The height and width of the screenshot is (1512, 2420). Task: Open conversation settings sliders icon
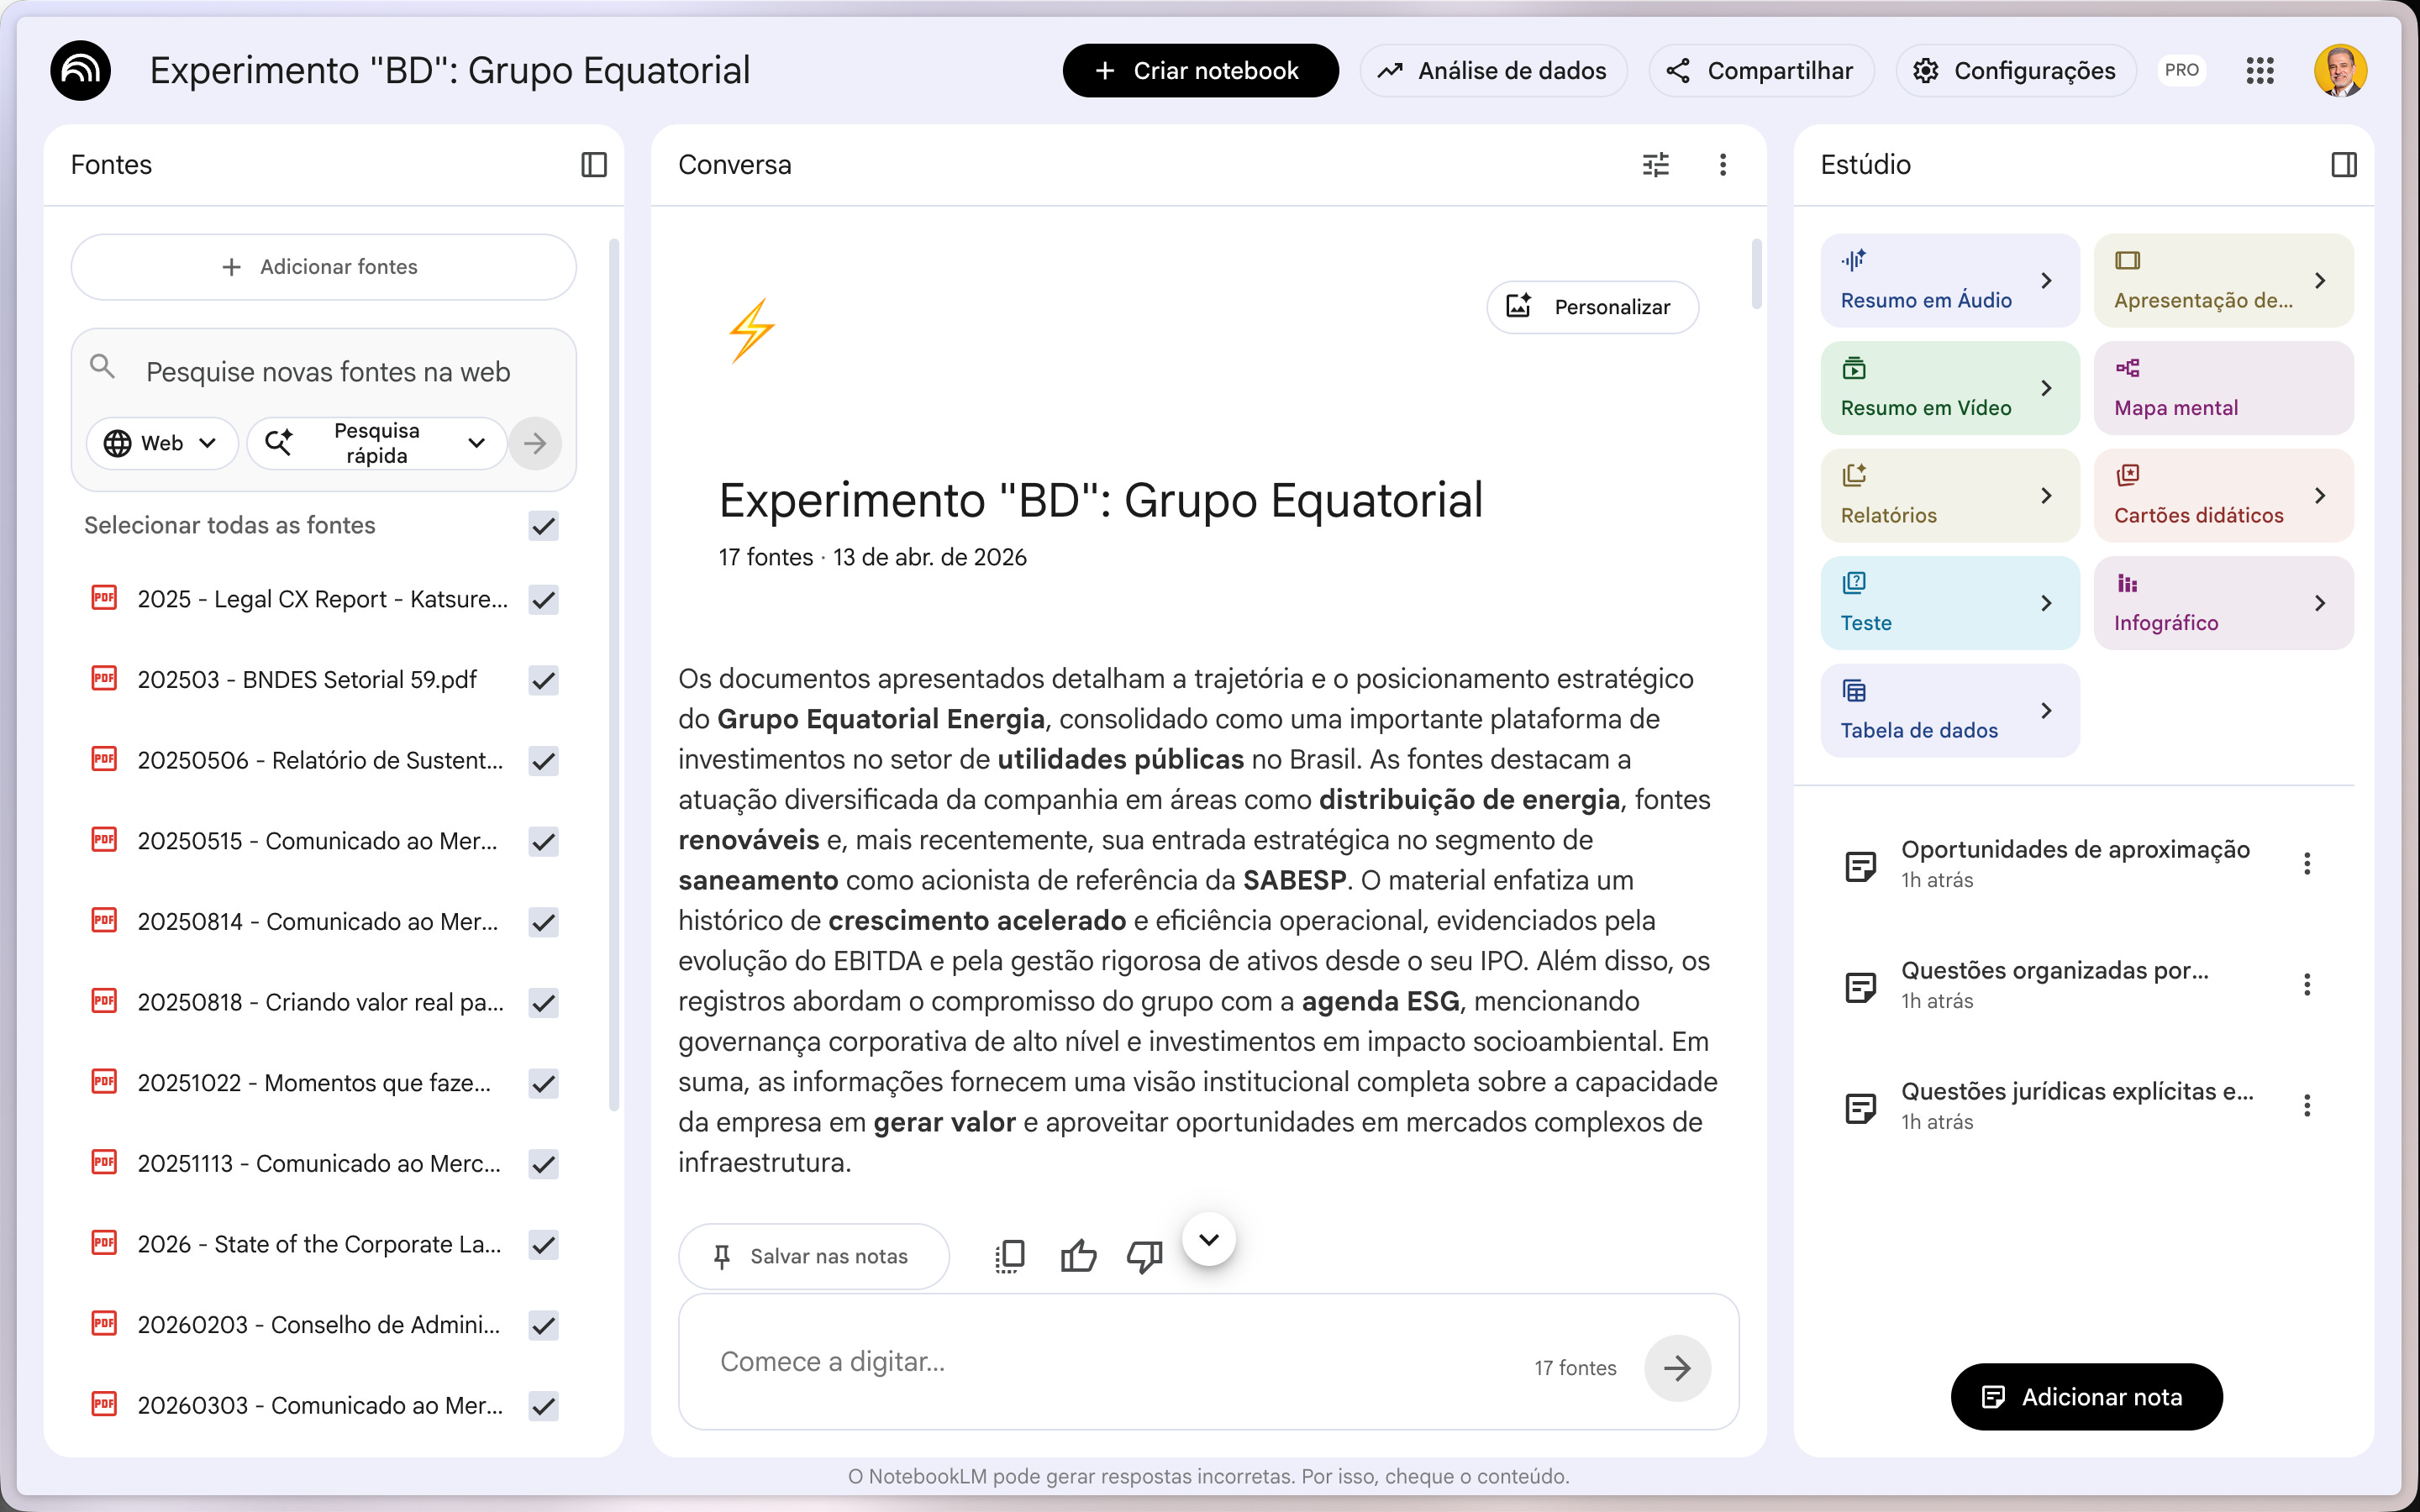click(1656, 164)
